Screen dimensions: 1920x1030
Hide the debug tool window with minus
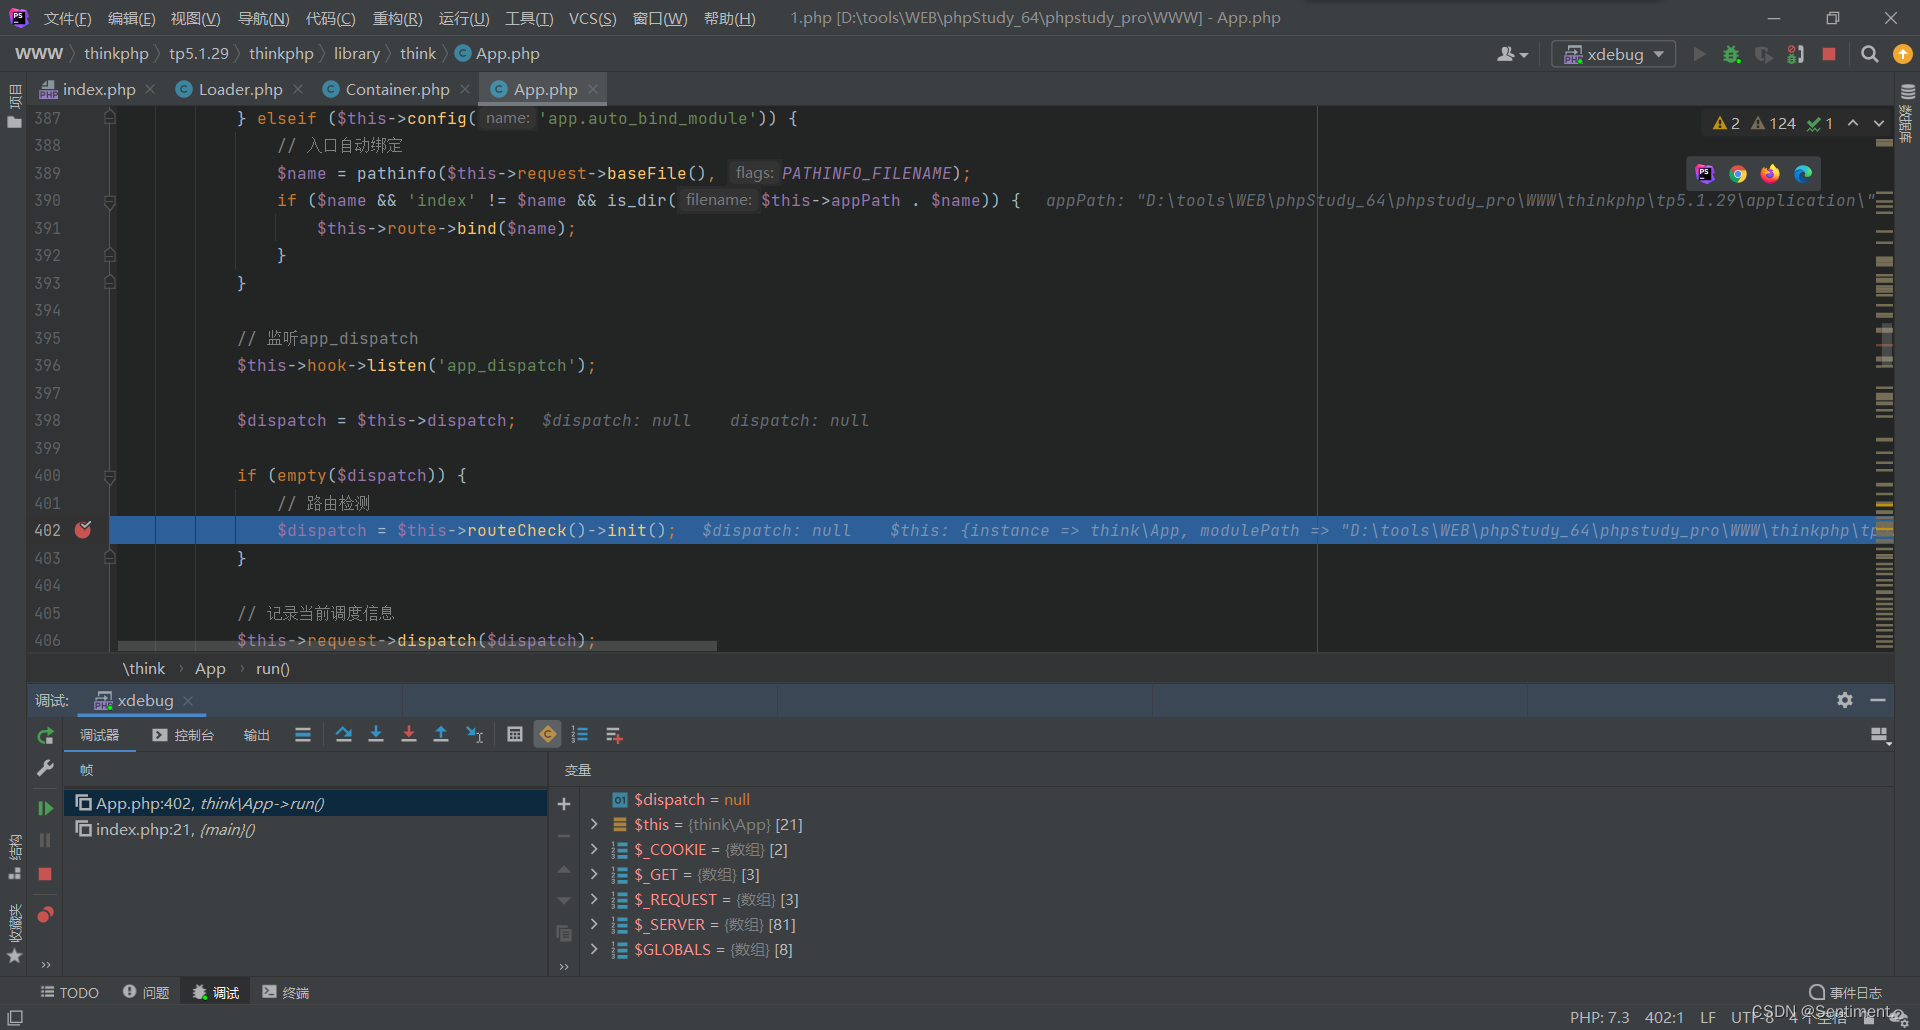1878,700
